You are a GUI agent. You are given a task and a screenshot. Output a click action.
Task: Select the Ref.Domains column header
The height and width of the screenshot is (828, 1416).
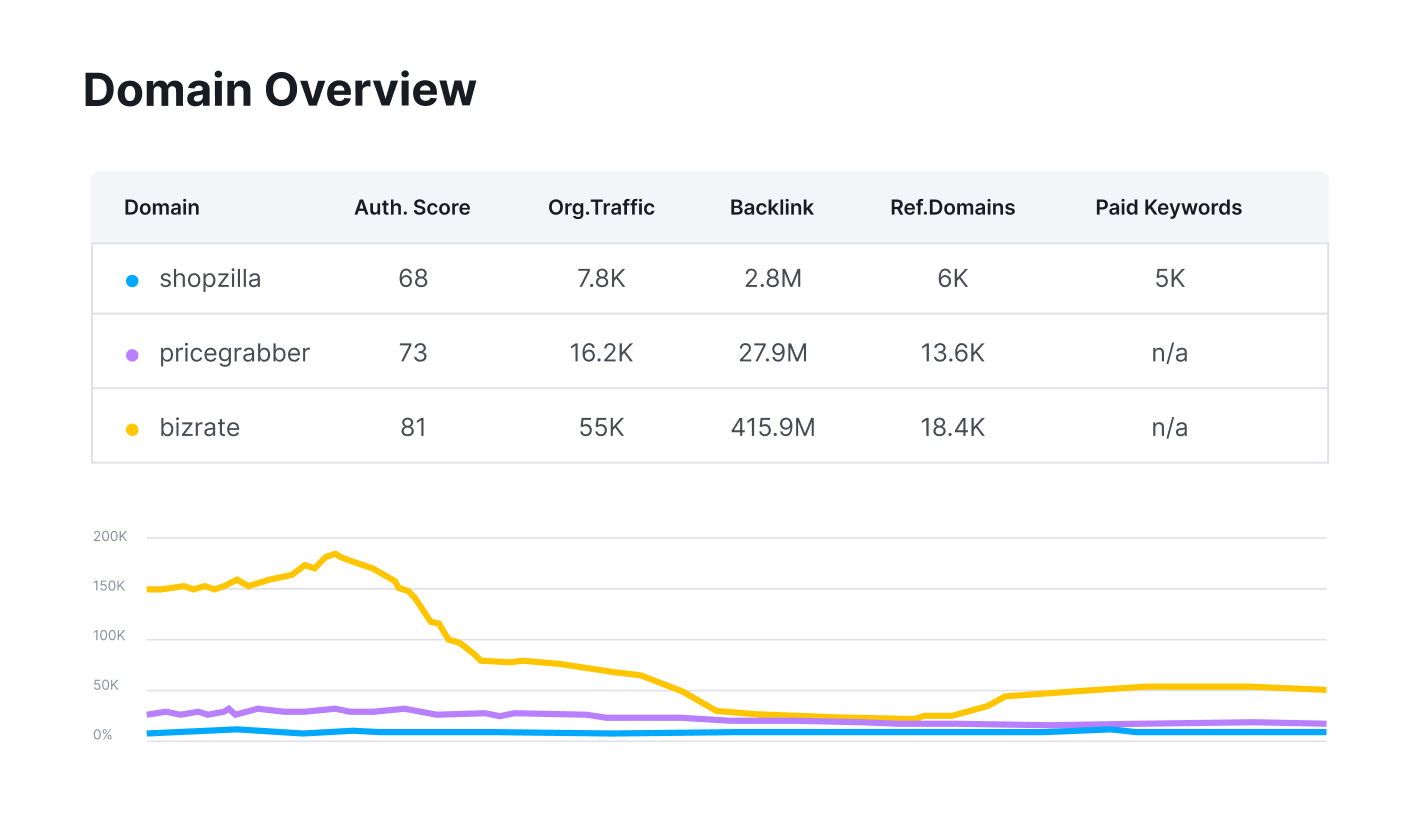tap(952, 207)
